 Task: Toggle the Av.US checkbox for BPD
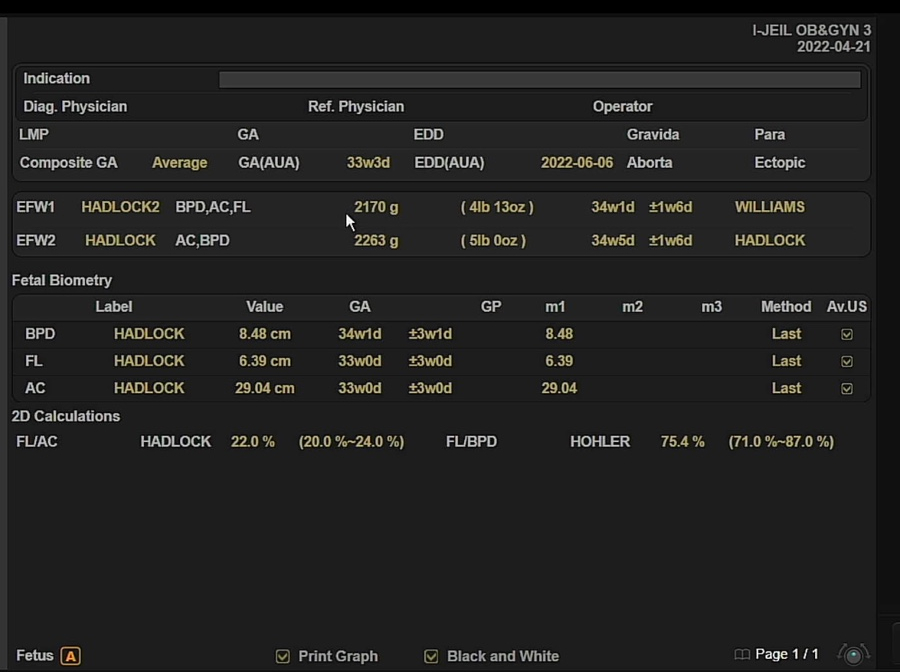point(847,334)
